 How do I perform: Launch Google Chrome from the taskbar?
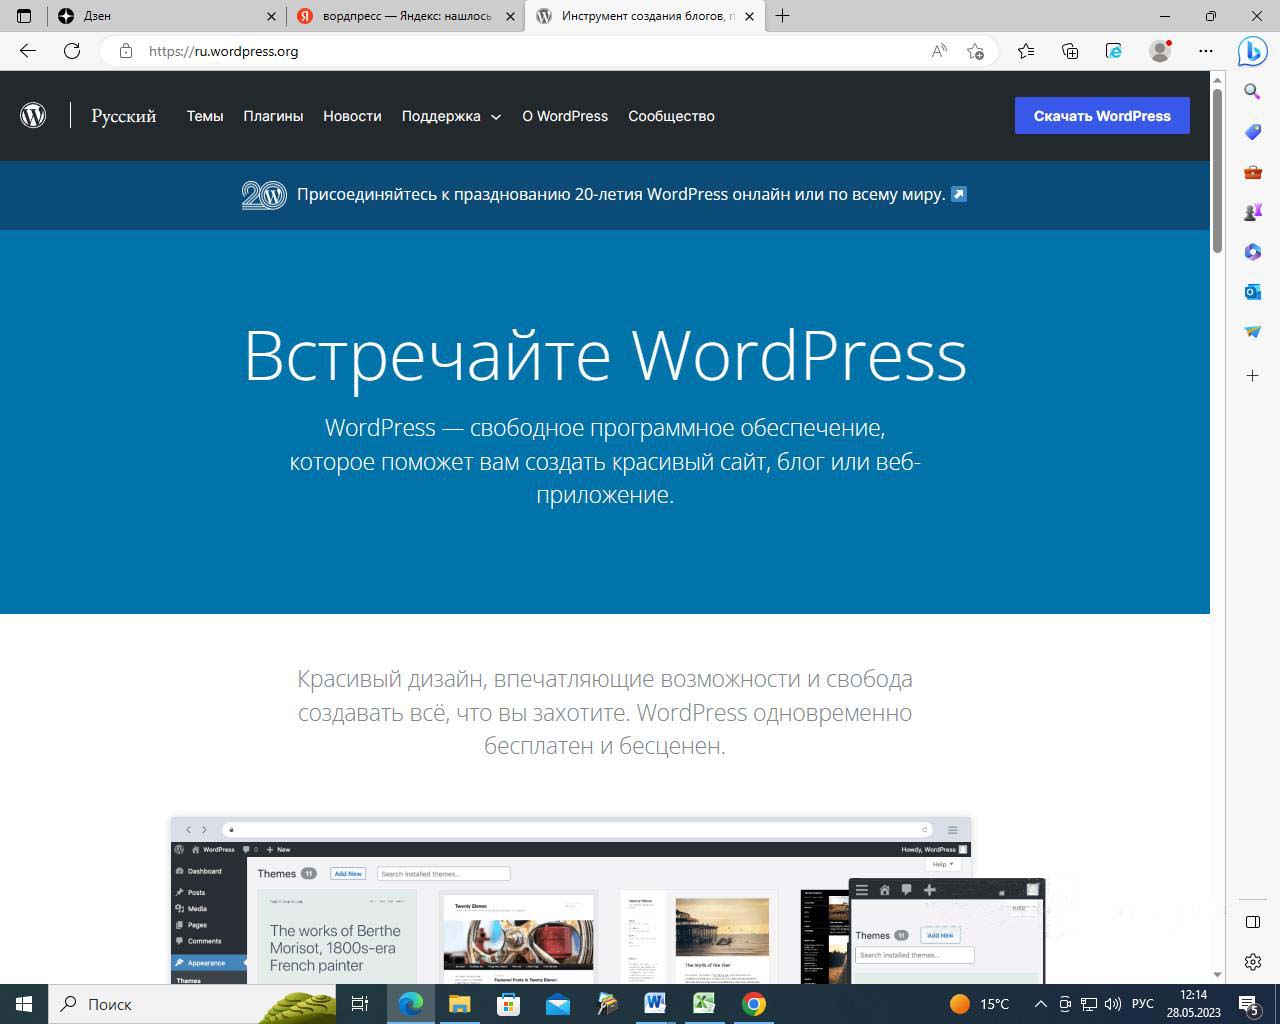click(x=754, y=1004)
